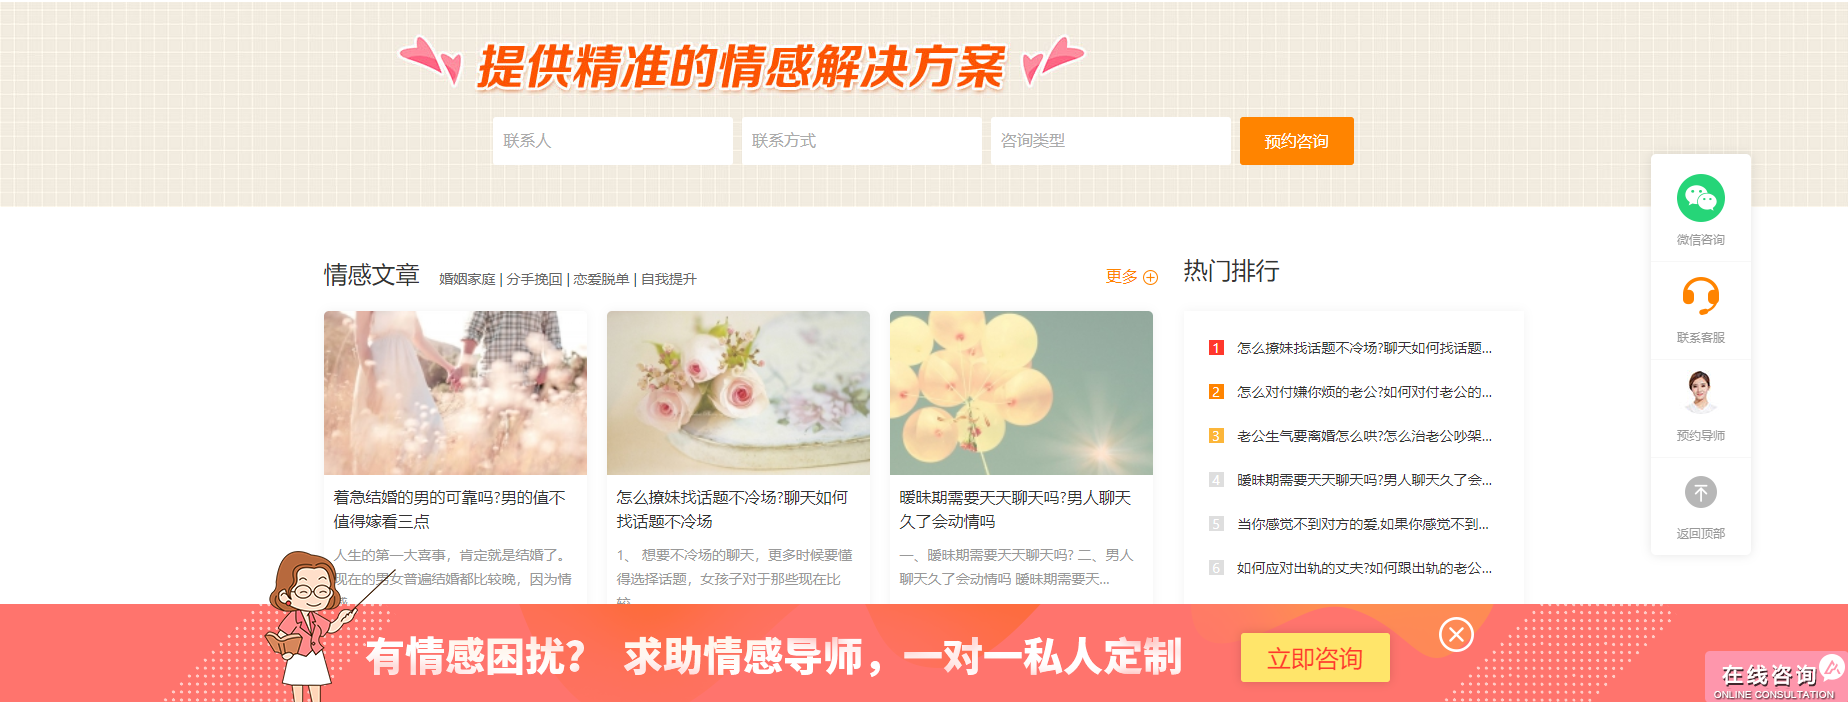This screenshot has width=1848, height=702.
Task: Close the bottom promotional banner
Action: pos(1456,634)
